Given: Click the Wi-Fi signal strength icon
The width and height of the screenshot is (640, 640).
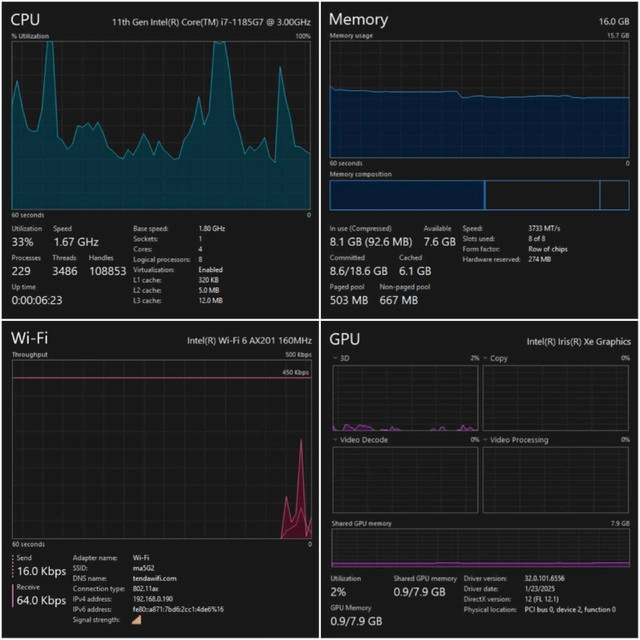Looking at the screenshot, I should (137, 620).
